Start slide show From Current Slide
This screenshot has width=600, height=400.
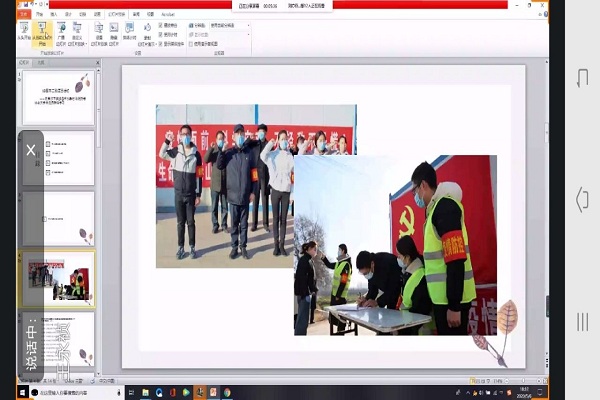[42, 34]
